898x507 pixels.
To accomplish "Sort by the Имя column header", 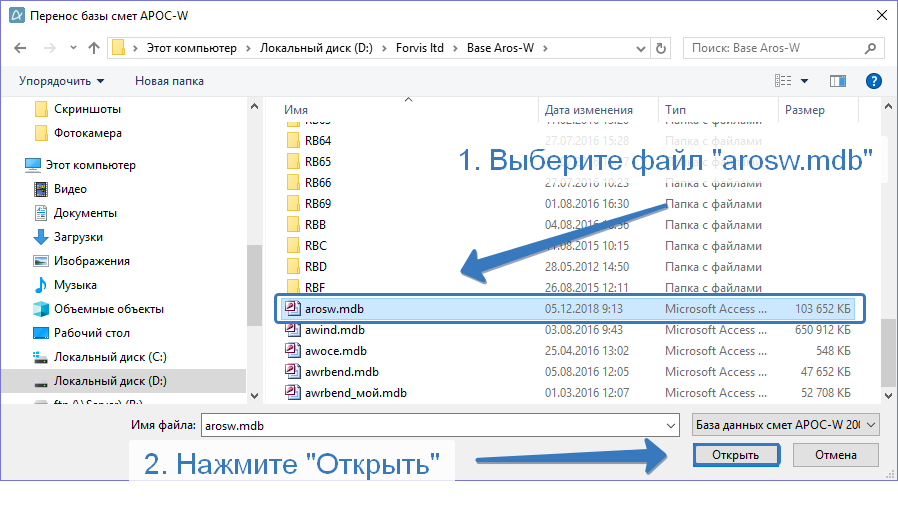I will 296,110.
